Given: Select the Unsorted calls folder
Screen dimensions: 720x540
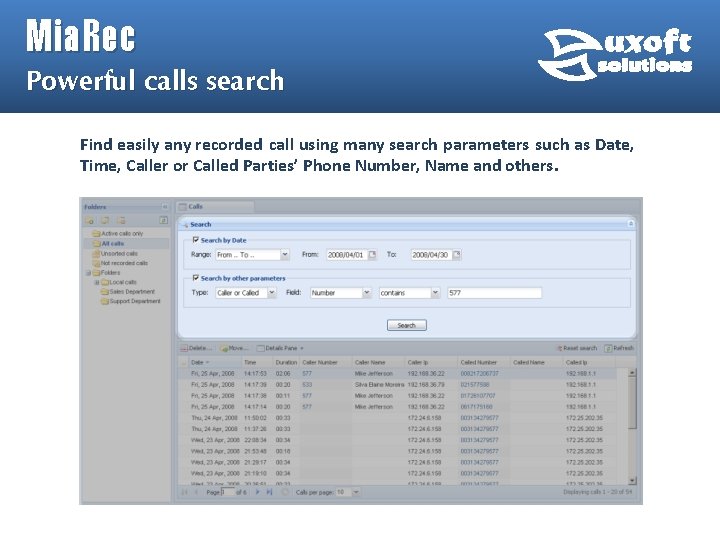Looking at the screenshot, I should coord(115,253).
